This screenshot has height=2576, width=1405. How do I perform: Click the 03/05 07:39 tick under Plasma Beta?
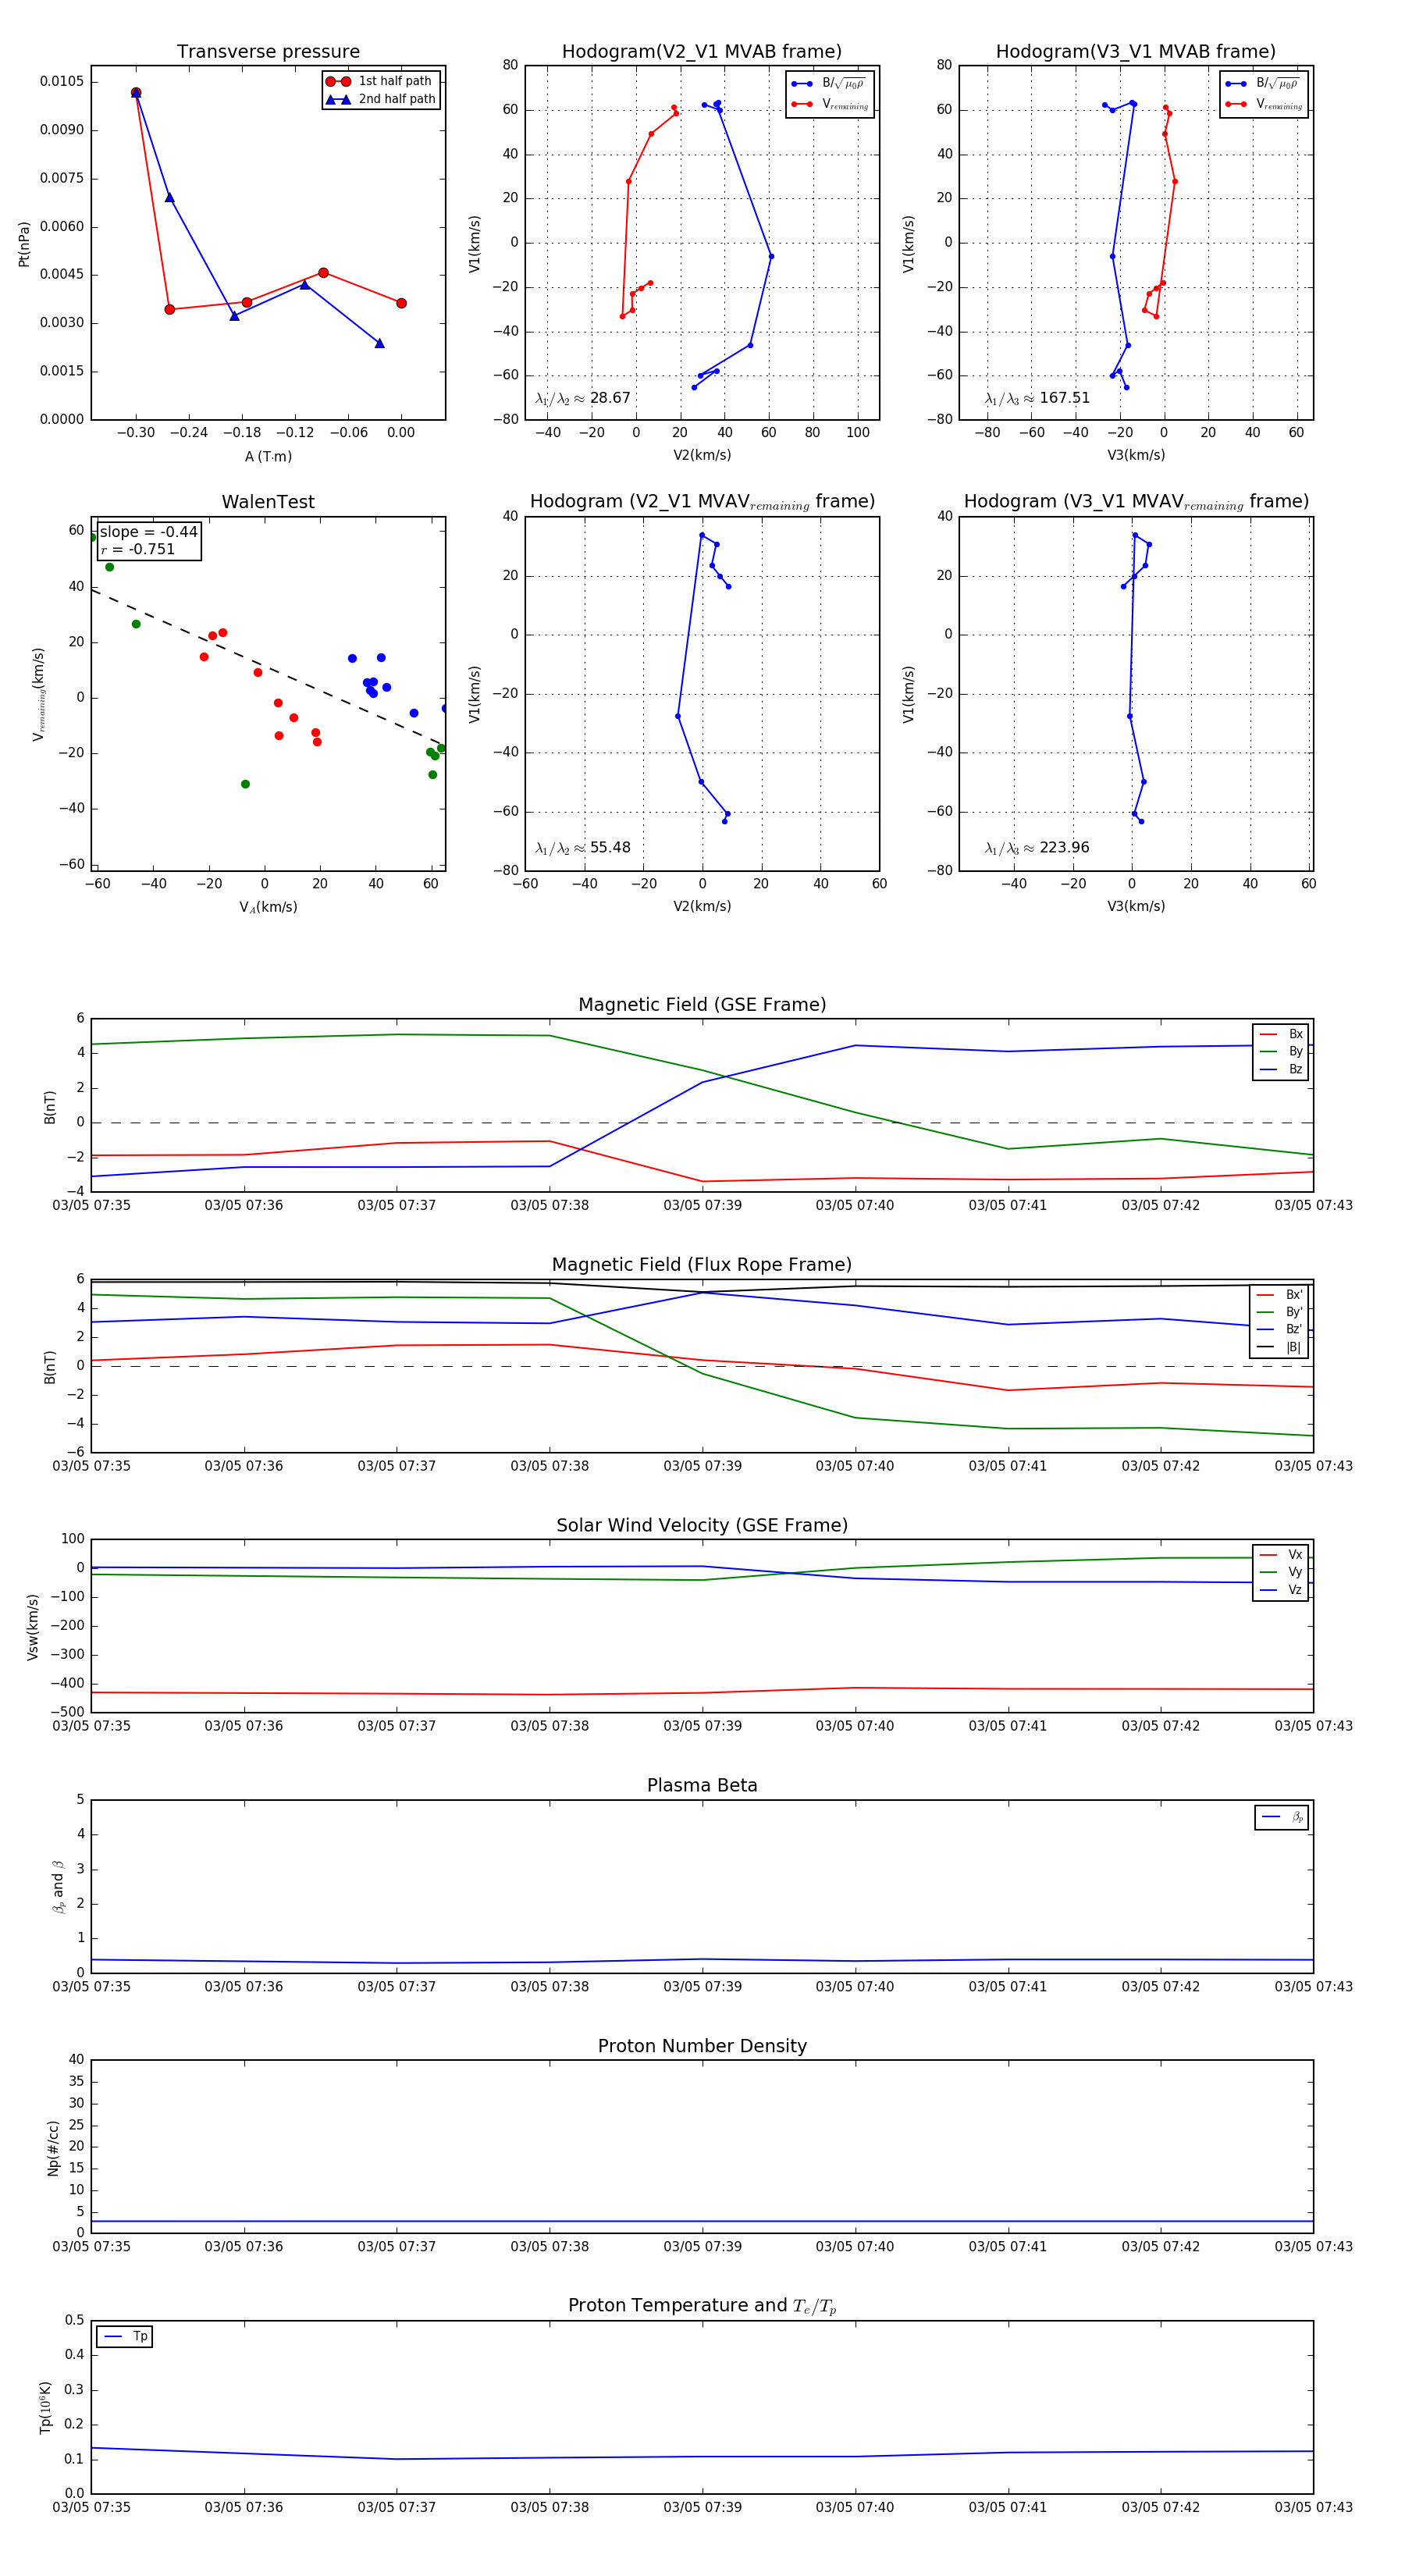(702, 1986)
